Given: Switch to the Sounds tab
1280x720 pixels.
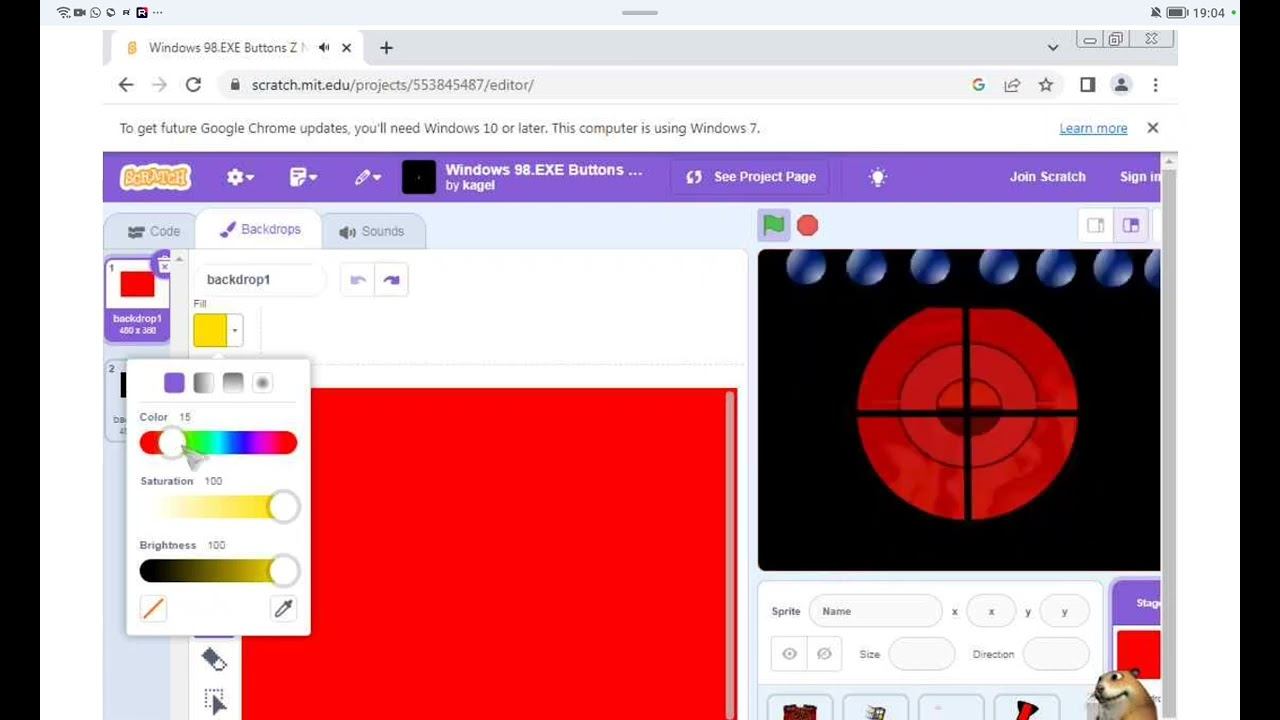Looking at the screenshot, I should (372, 231).
